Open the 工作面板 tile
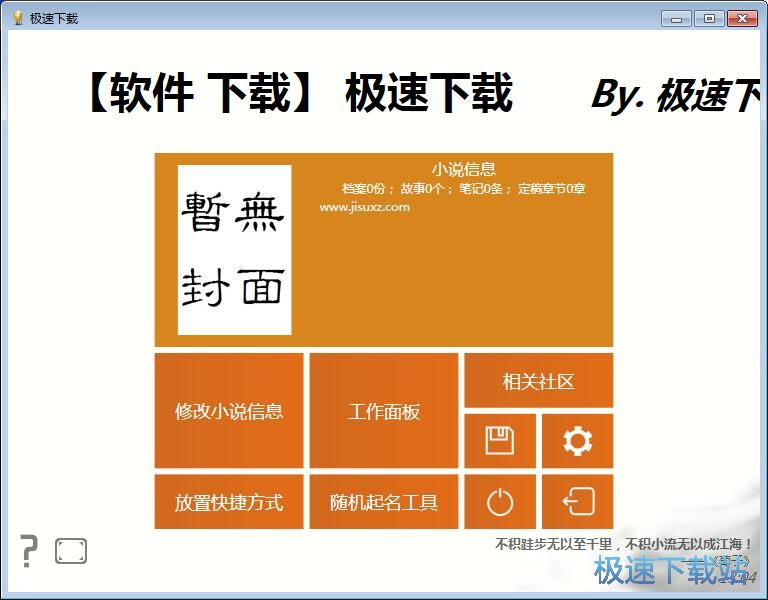This screenshot has width=768, height=600. [x=384, y=411]
